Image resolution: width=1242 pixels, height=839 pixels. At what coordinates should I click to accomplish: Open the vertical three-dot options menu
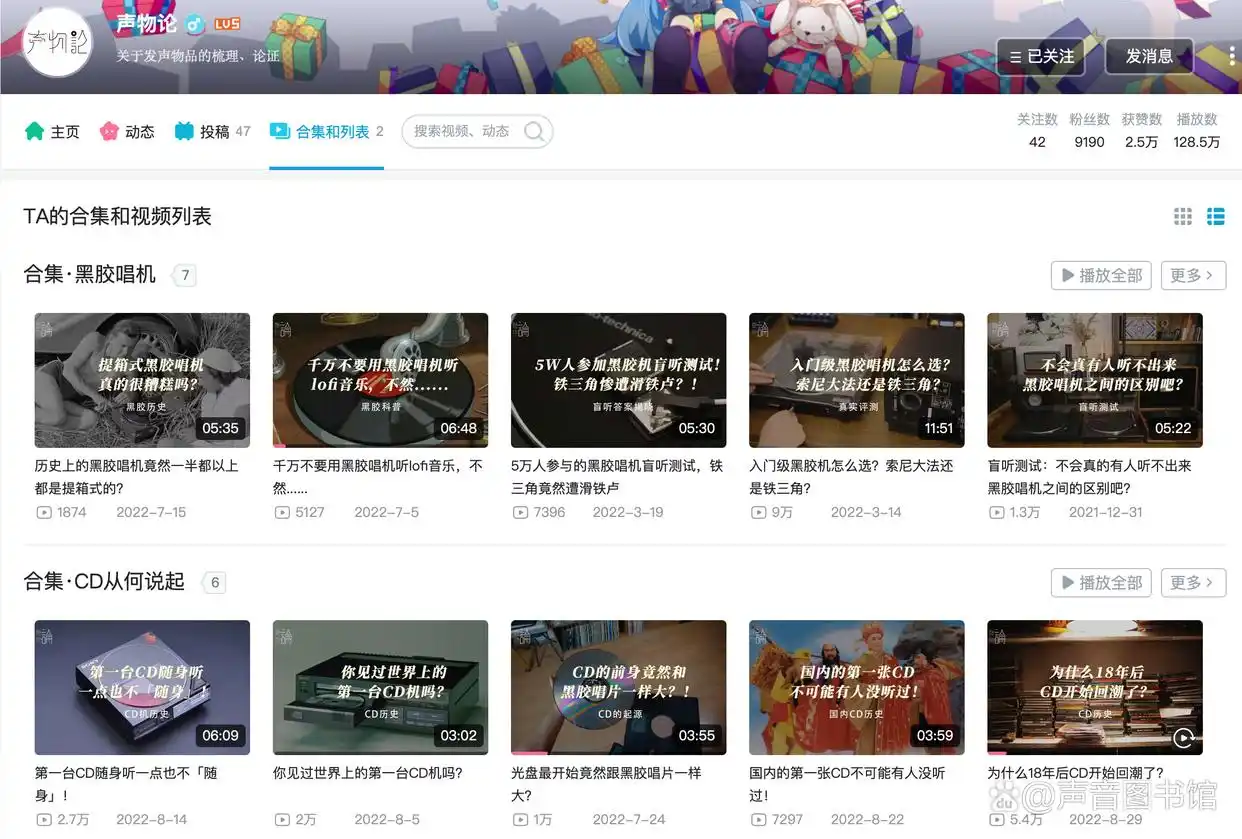1231,57
